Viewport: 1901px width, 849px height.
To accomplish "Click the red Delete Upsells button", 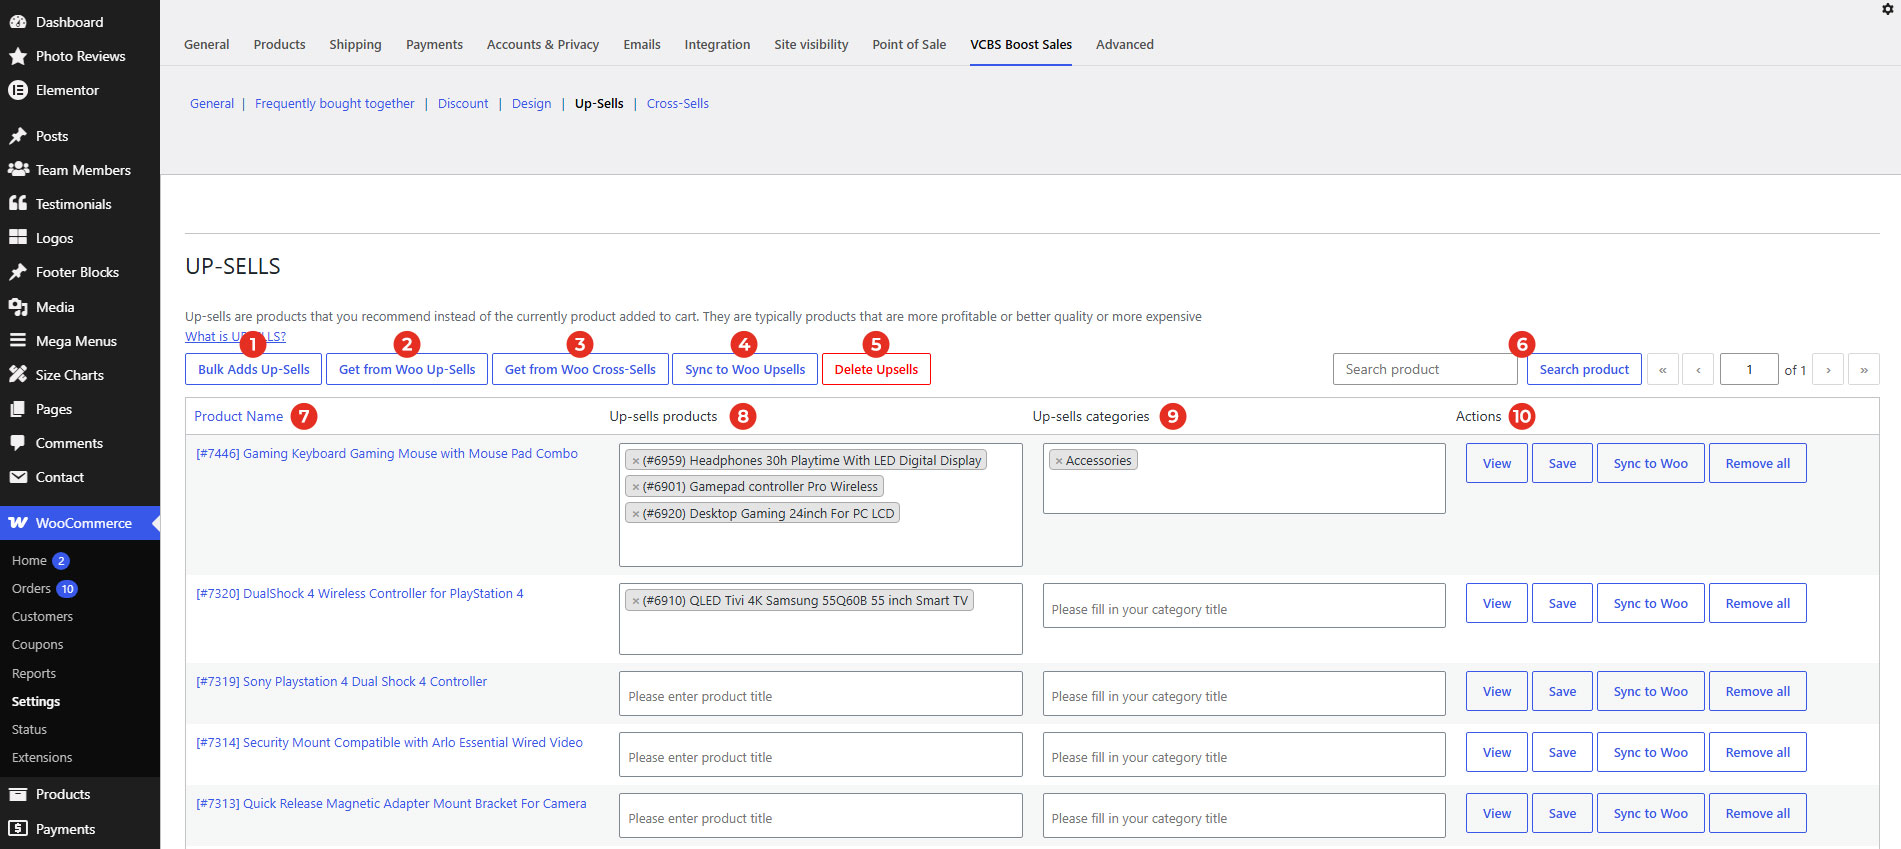I will (876, 370).
